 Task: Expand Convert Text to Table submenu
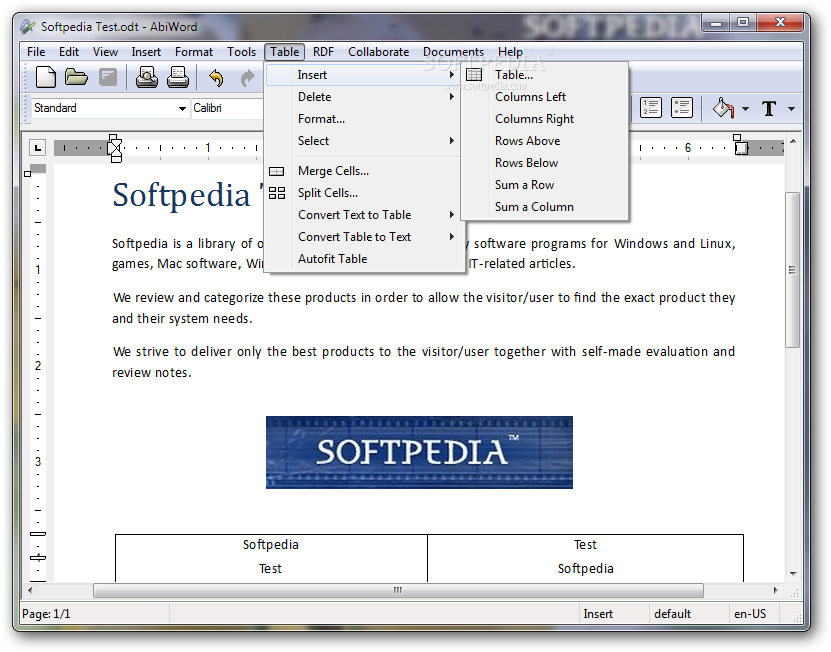[x=363, y=215]
